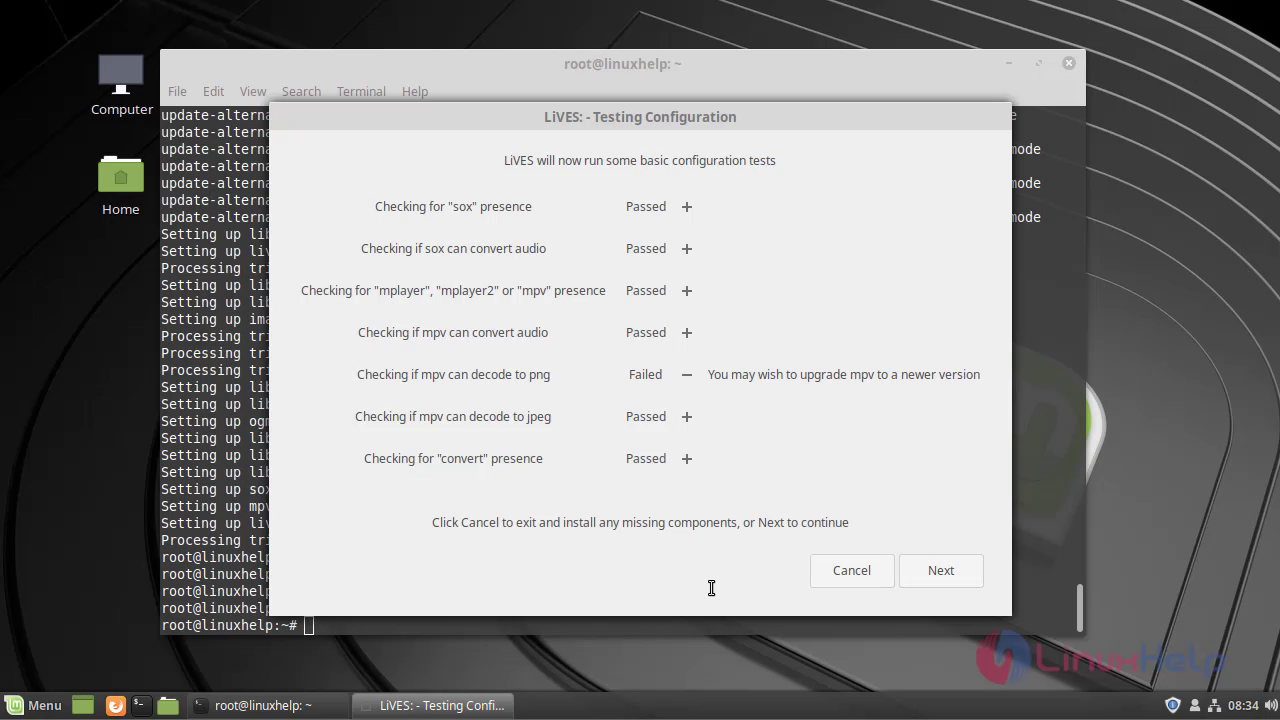Image resolution: width=1280 pixels, height=720 pixels.
Task: Maximize the terminal window
Action: (1039, 63)
